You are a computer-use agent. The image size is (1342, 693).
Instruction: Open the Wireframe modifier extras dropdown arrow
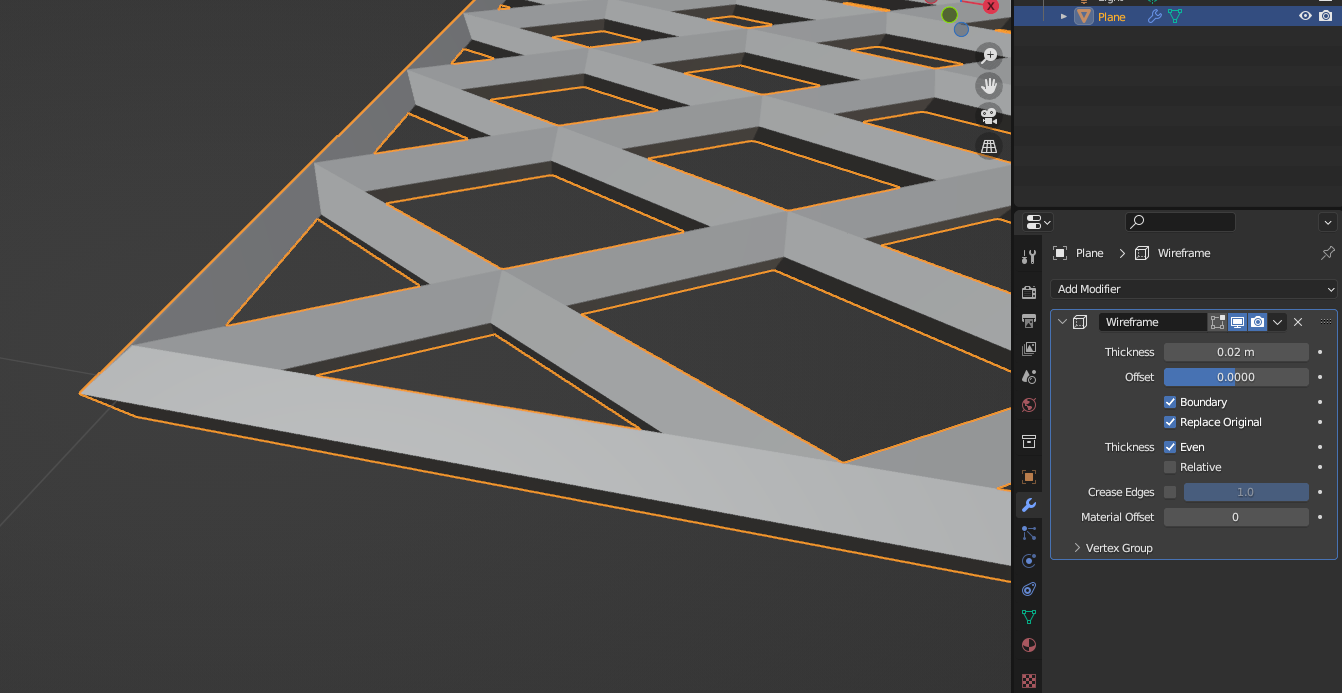[1277, 322]
